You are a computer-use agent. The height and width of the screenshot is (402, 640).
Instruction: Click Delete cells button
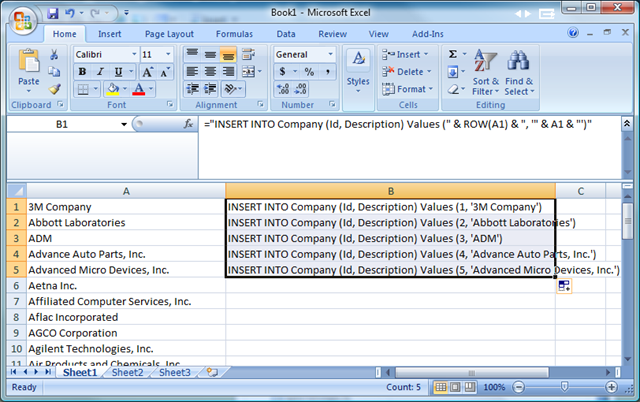pos(407,72)
